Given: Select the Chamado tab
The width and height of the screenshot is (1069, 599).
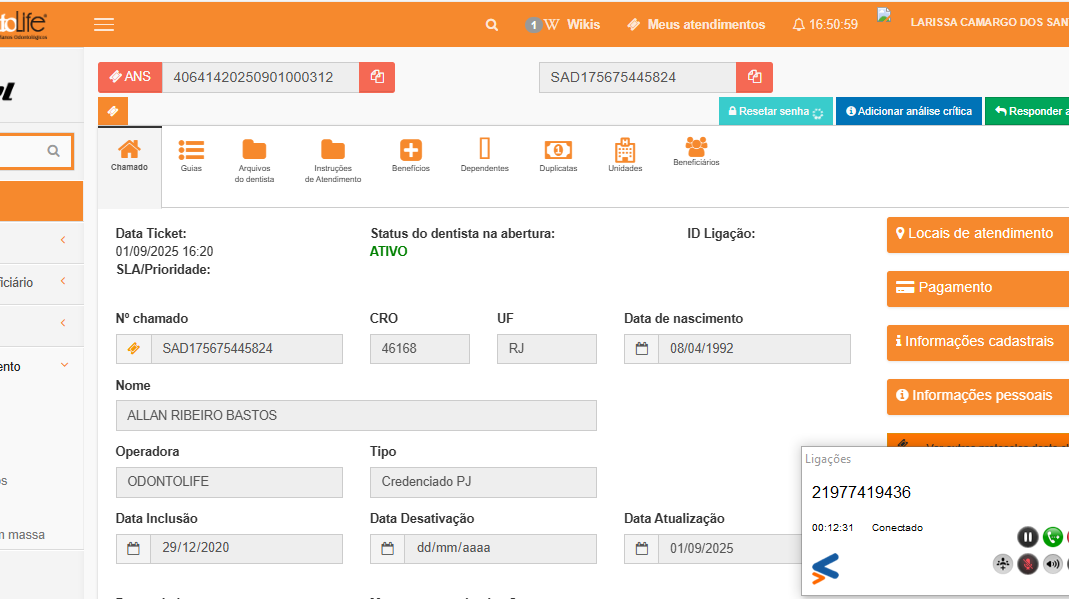Looking at the screenshot, I should coord(129,155).
